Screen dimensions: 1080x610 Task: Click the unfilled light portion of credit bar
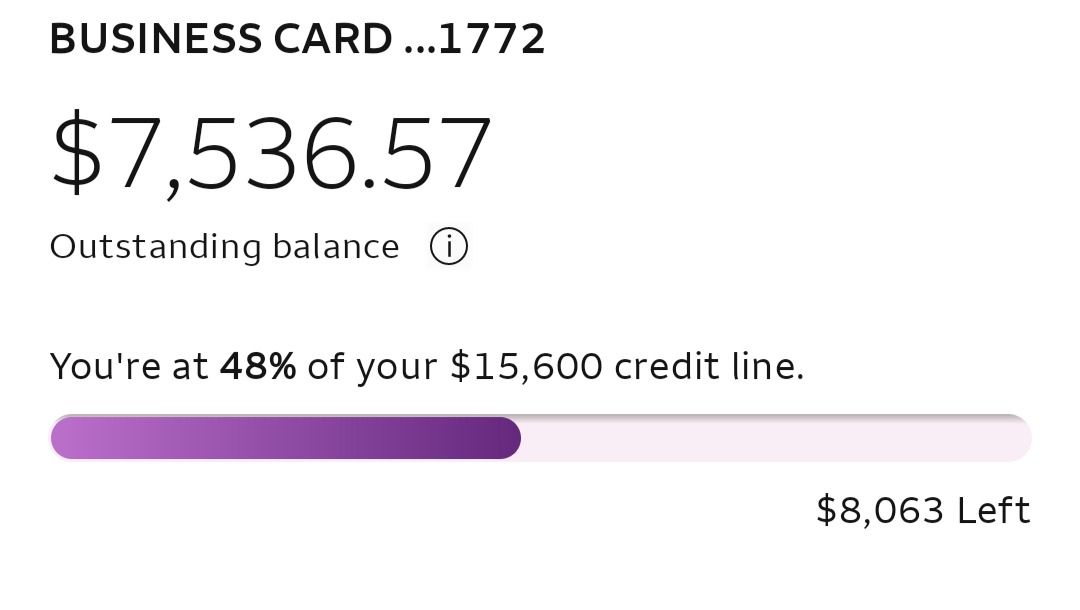pos(776,438)
